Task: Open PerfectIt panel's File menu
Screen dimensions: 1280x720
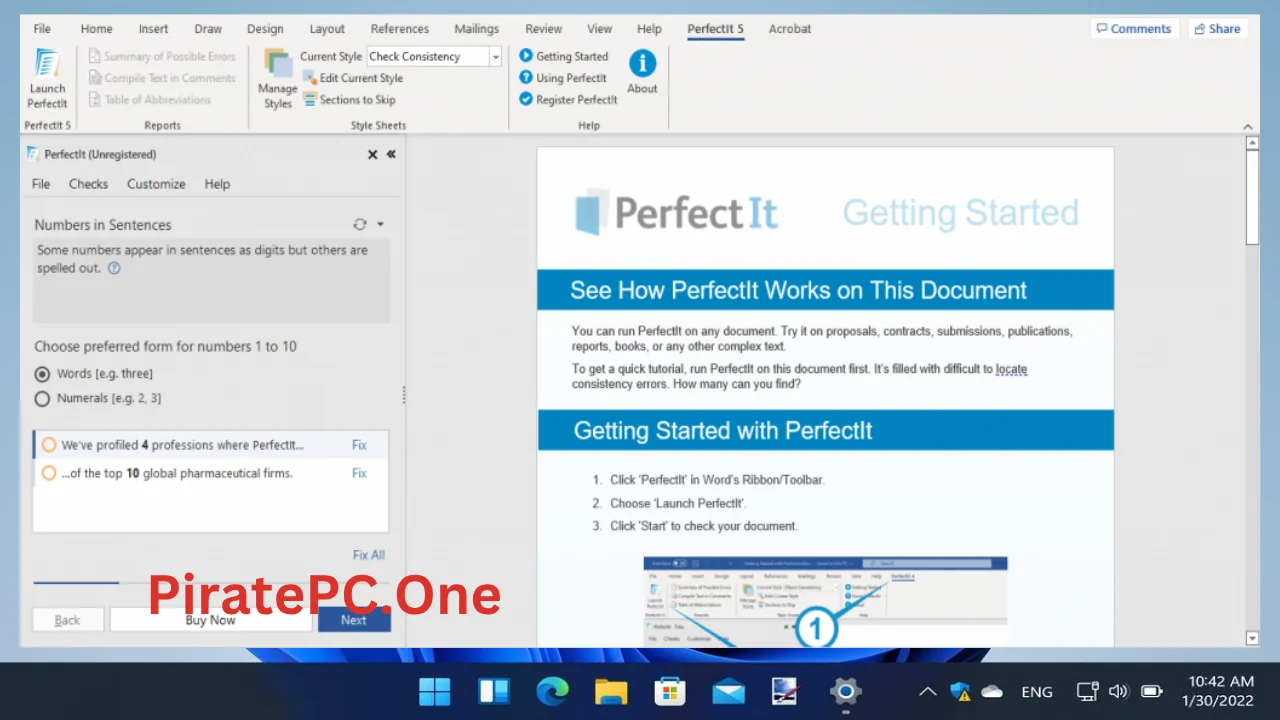Action: click(x=41, y=184)
